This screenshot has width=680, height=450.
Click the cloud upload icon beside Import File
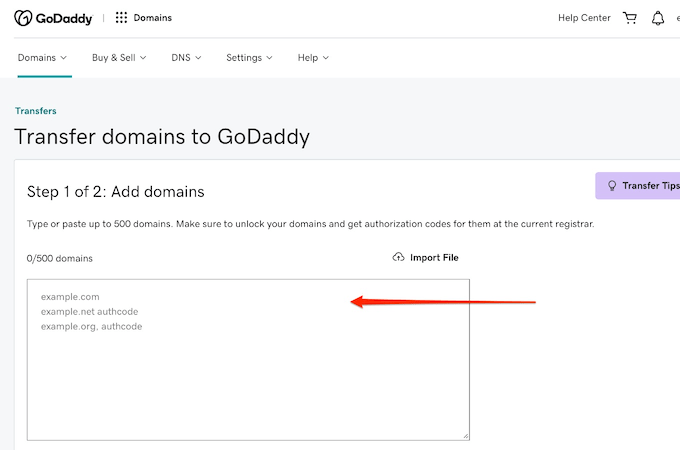pyautogui.click(x=399, y=257)
